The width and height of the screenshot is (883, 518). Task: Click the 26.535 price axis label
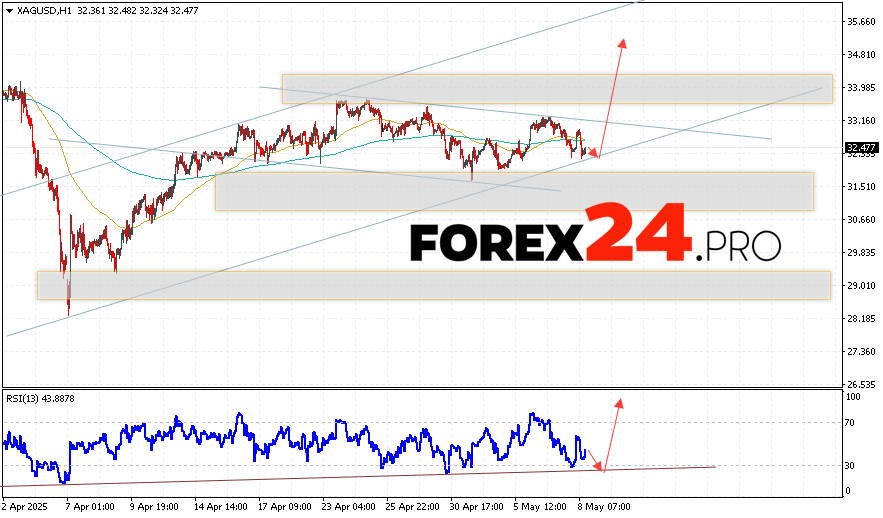pos(861,385)
